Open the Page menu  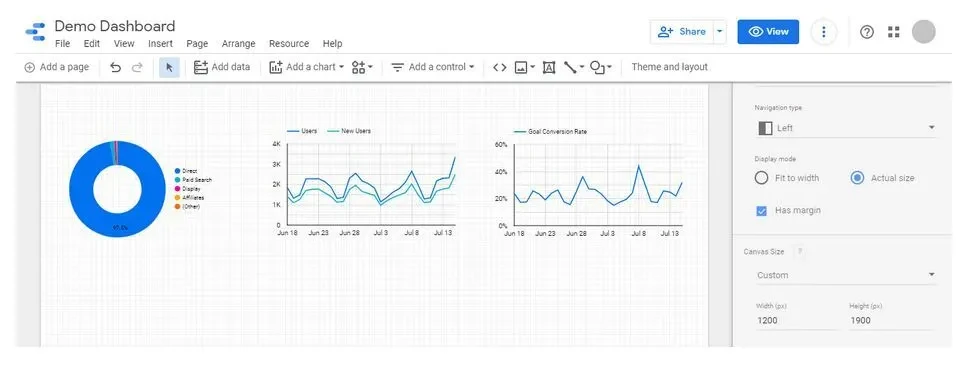click(x=197, y=44)
